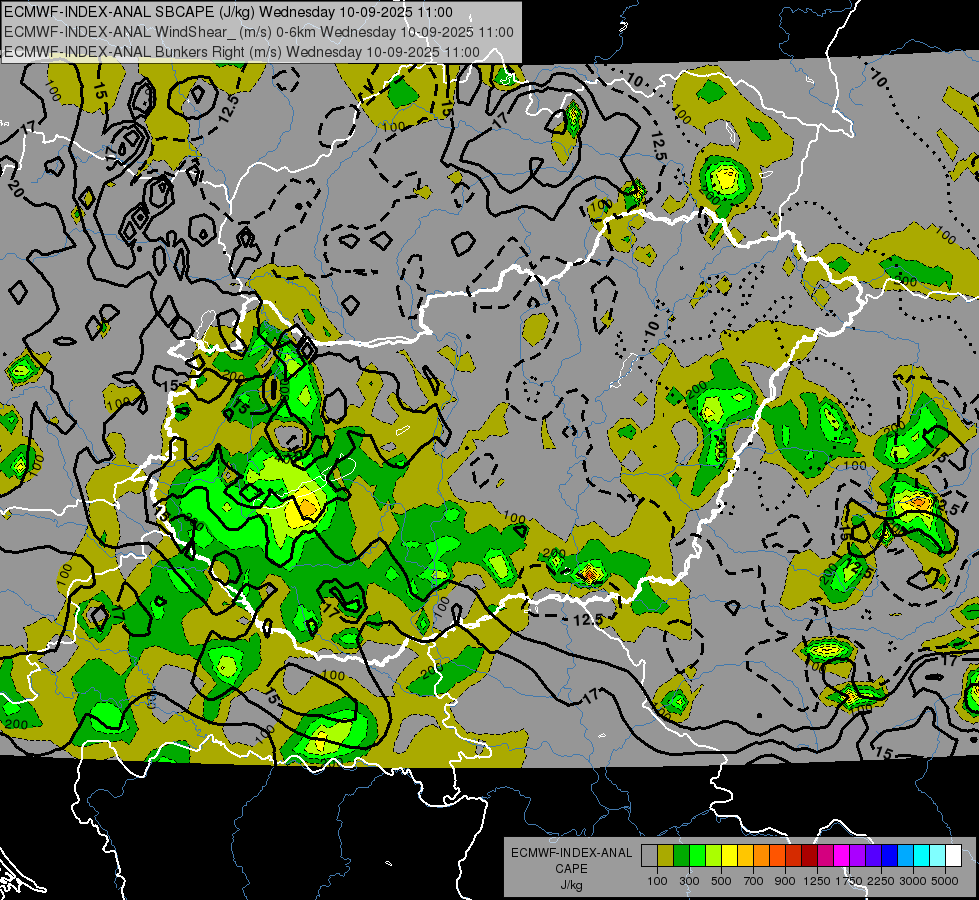Pick the purple swatch right of 1750

point(857,856)
